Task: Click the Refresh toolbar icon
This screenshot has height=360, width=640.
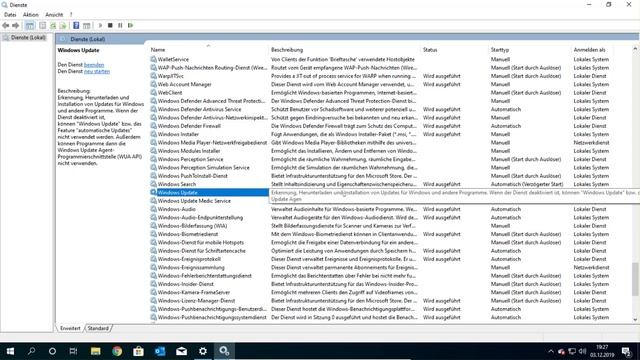Action: coord(53,25)
